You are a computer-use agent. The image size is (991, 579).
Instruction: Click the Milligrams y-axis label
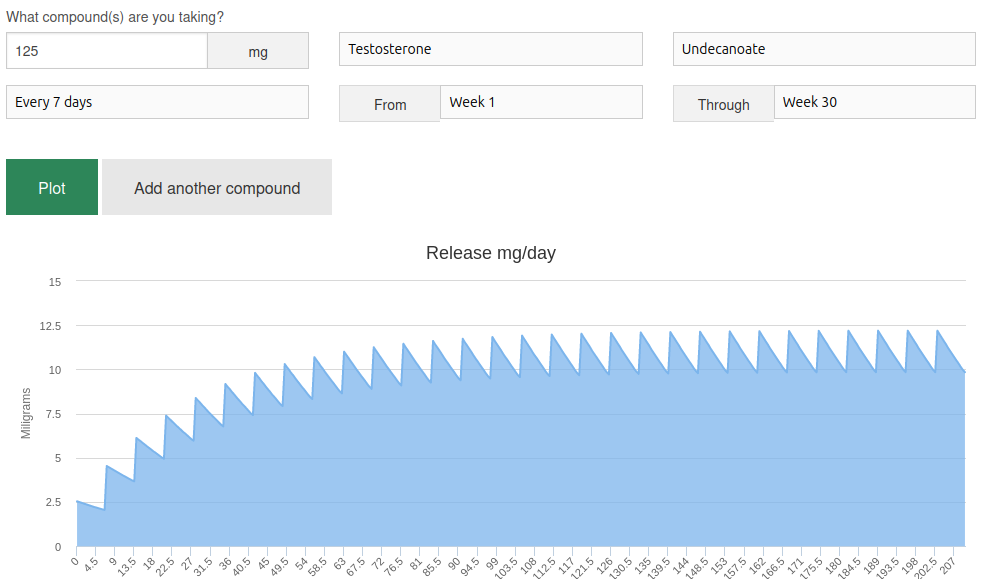tap(27, 413)
